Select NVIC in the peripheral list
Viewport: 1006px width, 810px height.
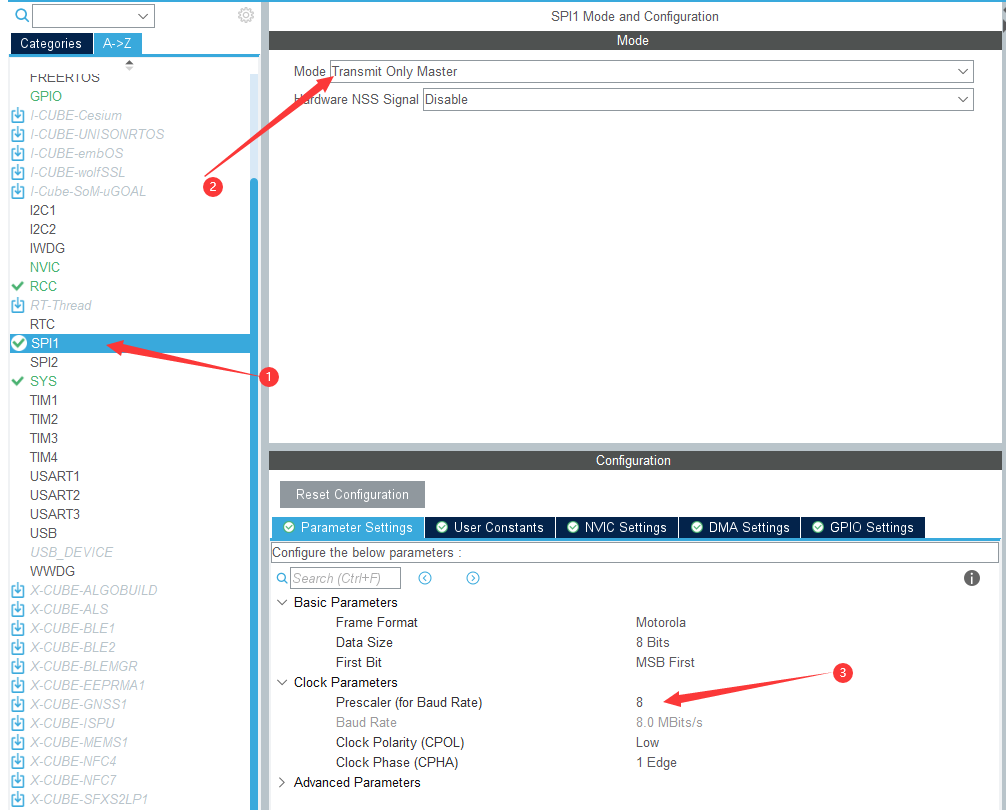tap(45, 267)
